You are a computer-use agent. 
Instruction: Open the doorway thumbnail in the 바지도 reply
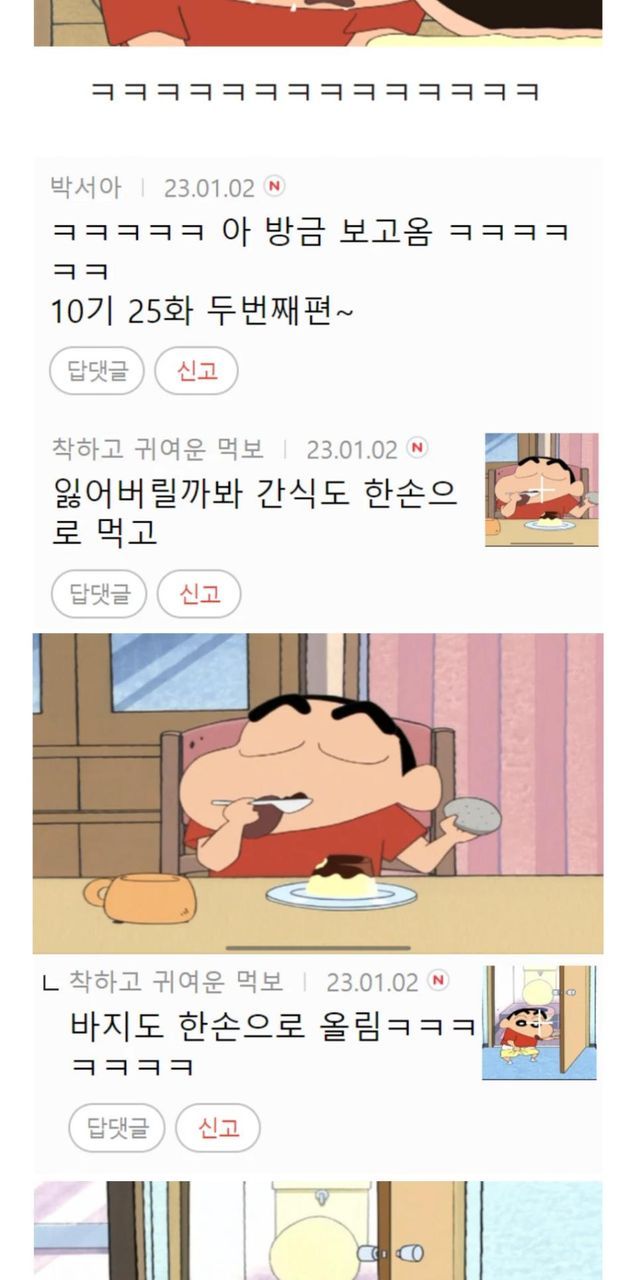[539, 1022]
